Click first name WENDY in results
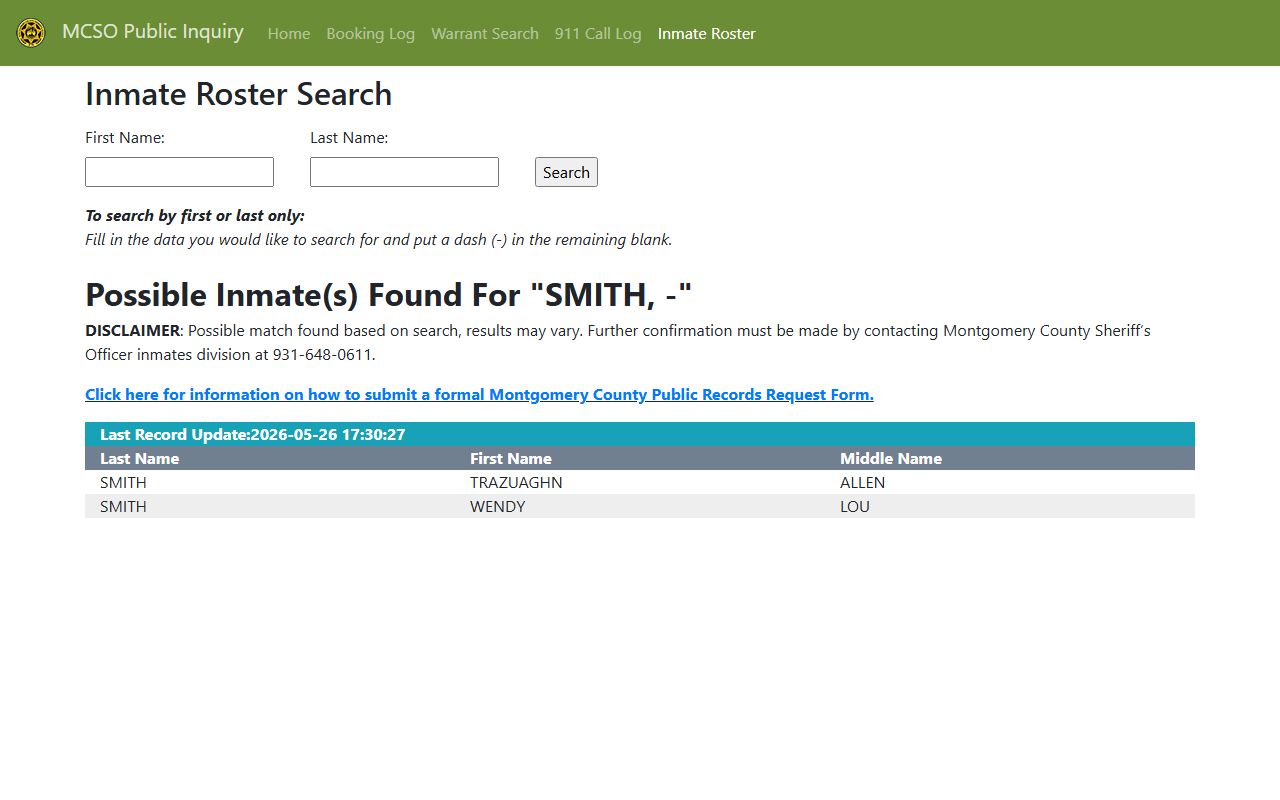The width and height of the screenshot is (1280, 800). [497, 507]
